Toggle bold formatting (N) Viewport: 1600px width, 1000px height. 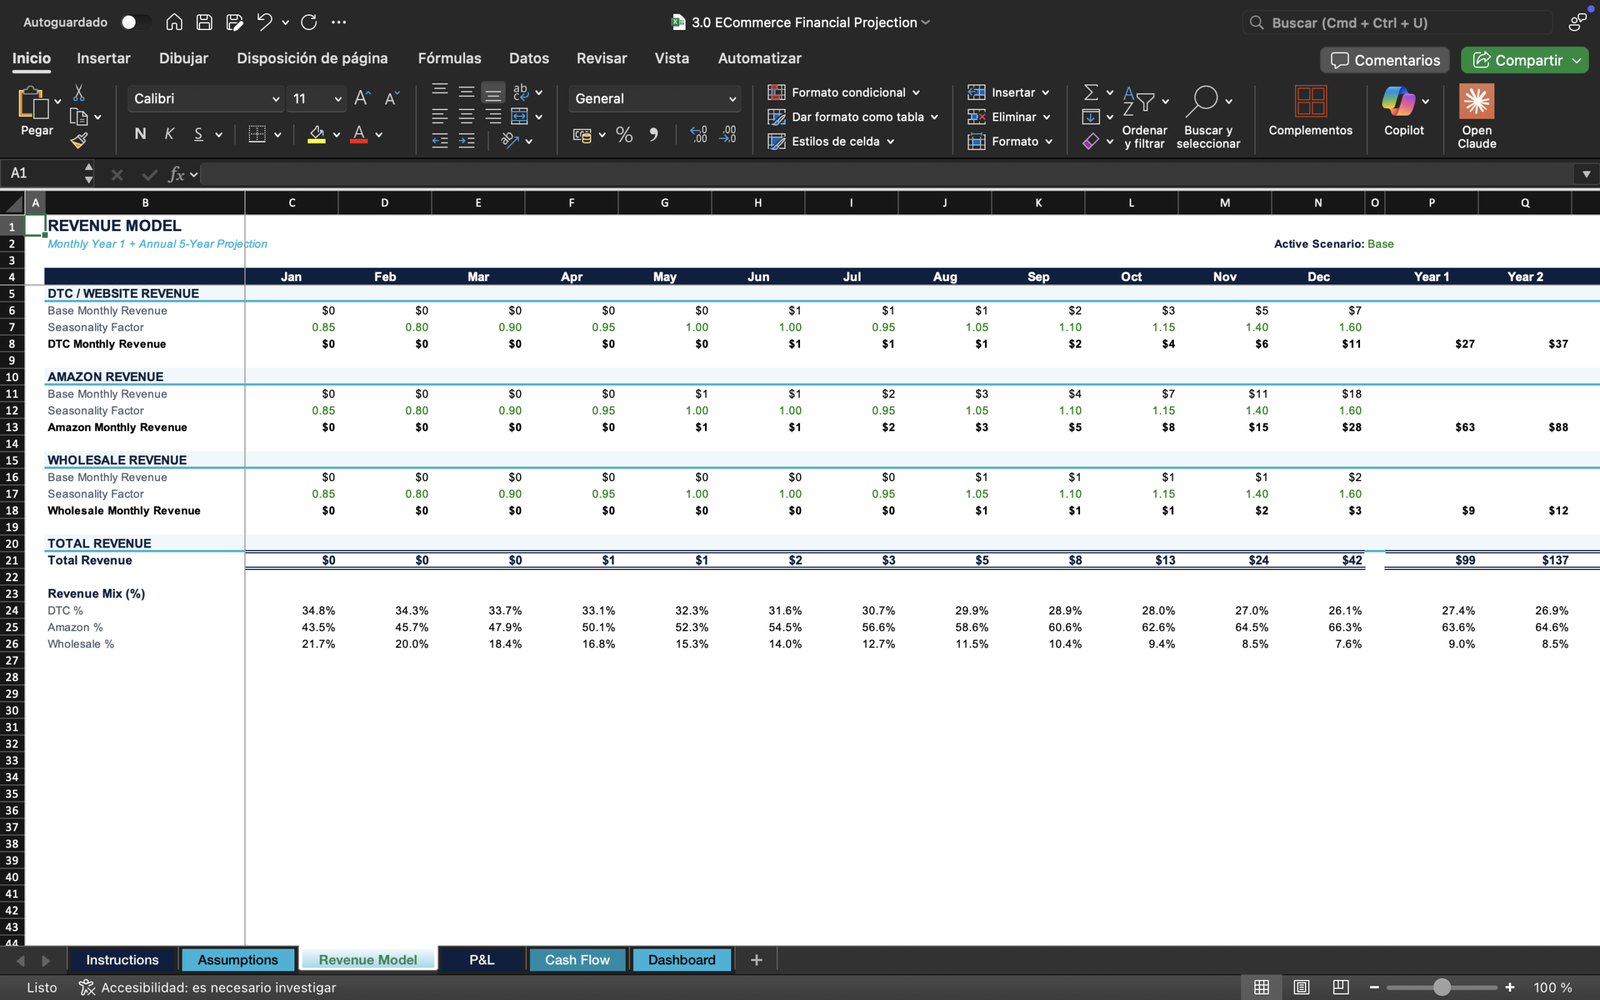point(140,134)
